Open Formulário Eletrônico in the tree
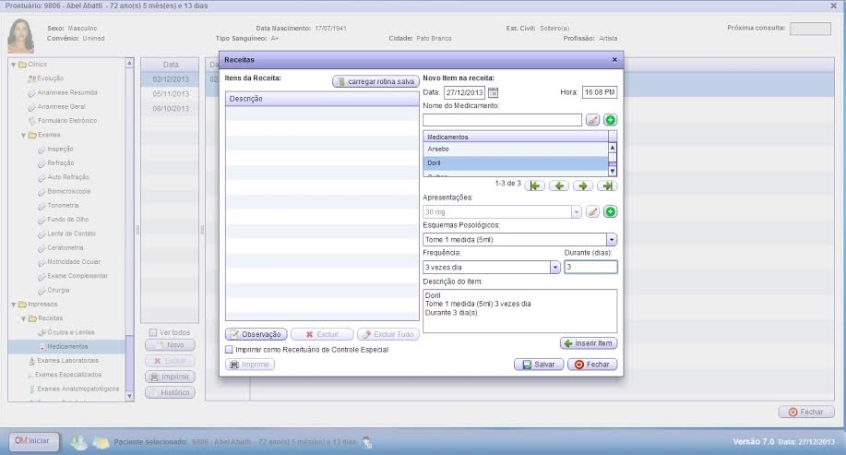The width and height of the screenshot is (846, 455). click(67, 121)
